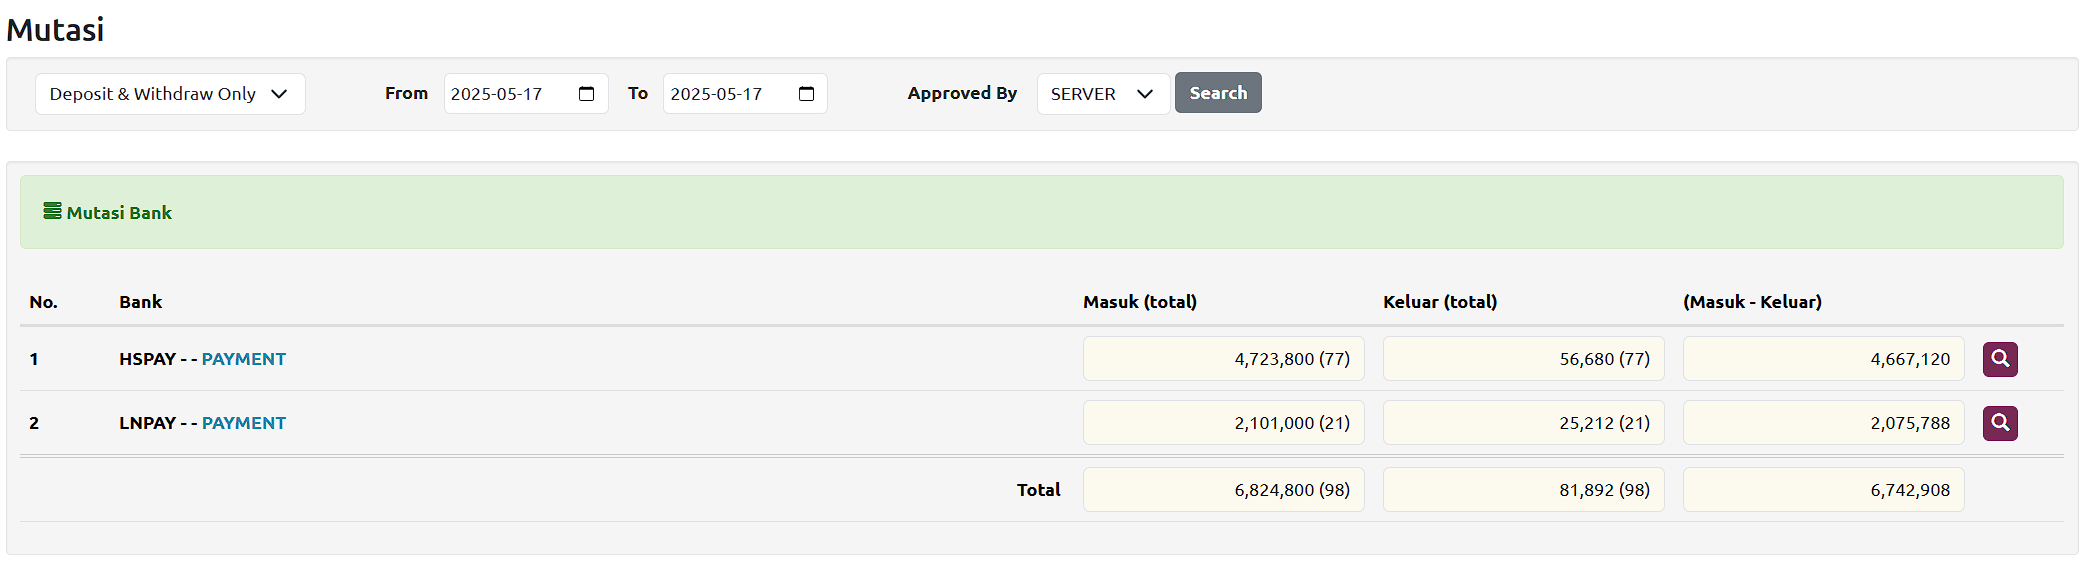Open calendar picker in From date field
The image size is (2088, 576).
coord(587,94)
